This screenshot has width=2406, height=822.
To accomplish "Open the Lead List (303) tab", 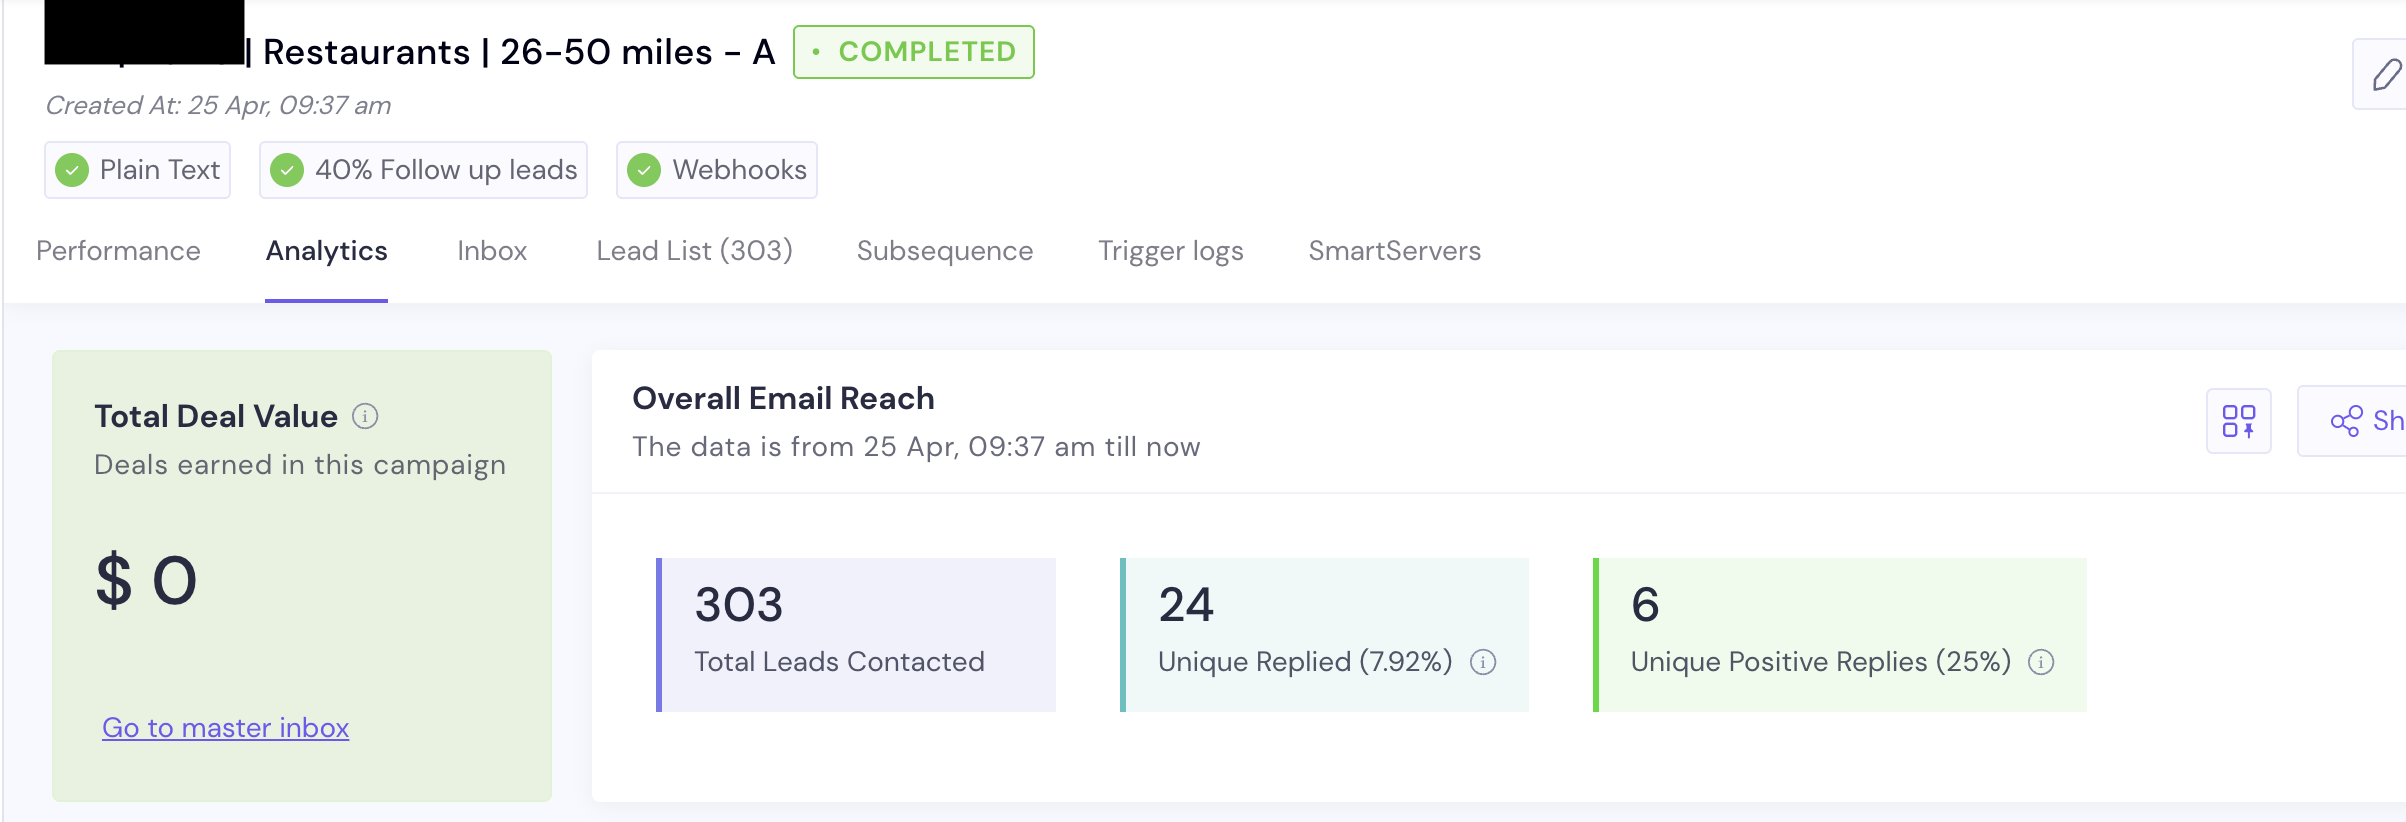I will [x=694, y=251].
